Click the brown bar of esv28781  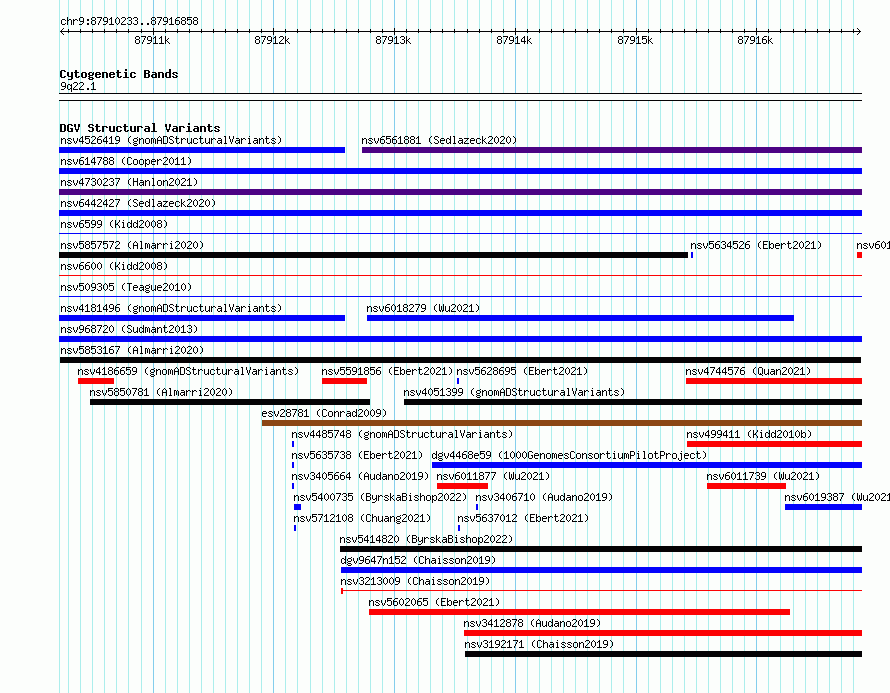point(562,423)
